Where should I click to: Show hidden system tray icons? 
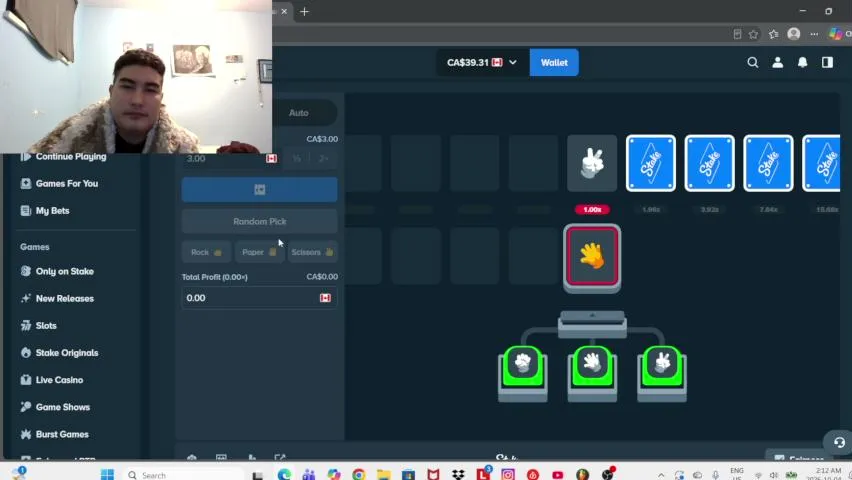click(661, 475)
